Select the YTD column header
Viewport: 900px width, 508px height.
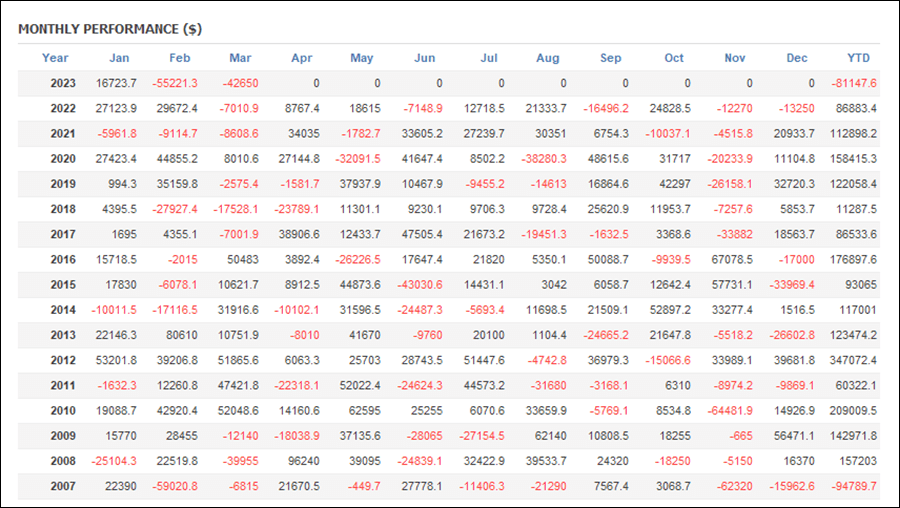859,58
